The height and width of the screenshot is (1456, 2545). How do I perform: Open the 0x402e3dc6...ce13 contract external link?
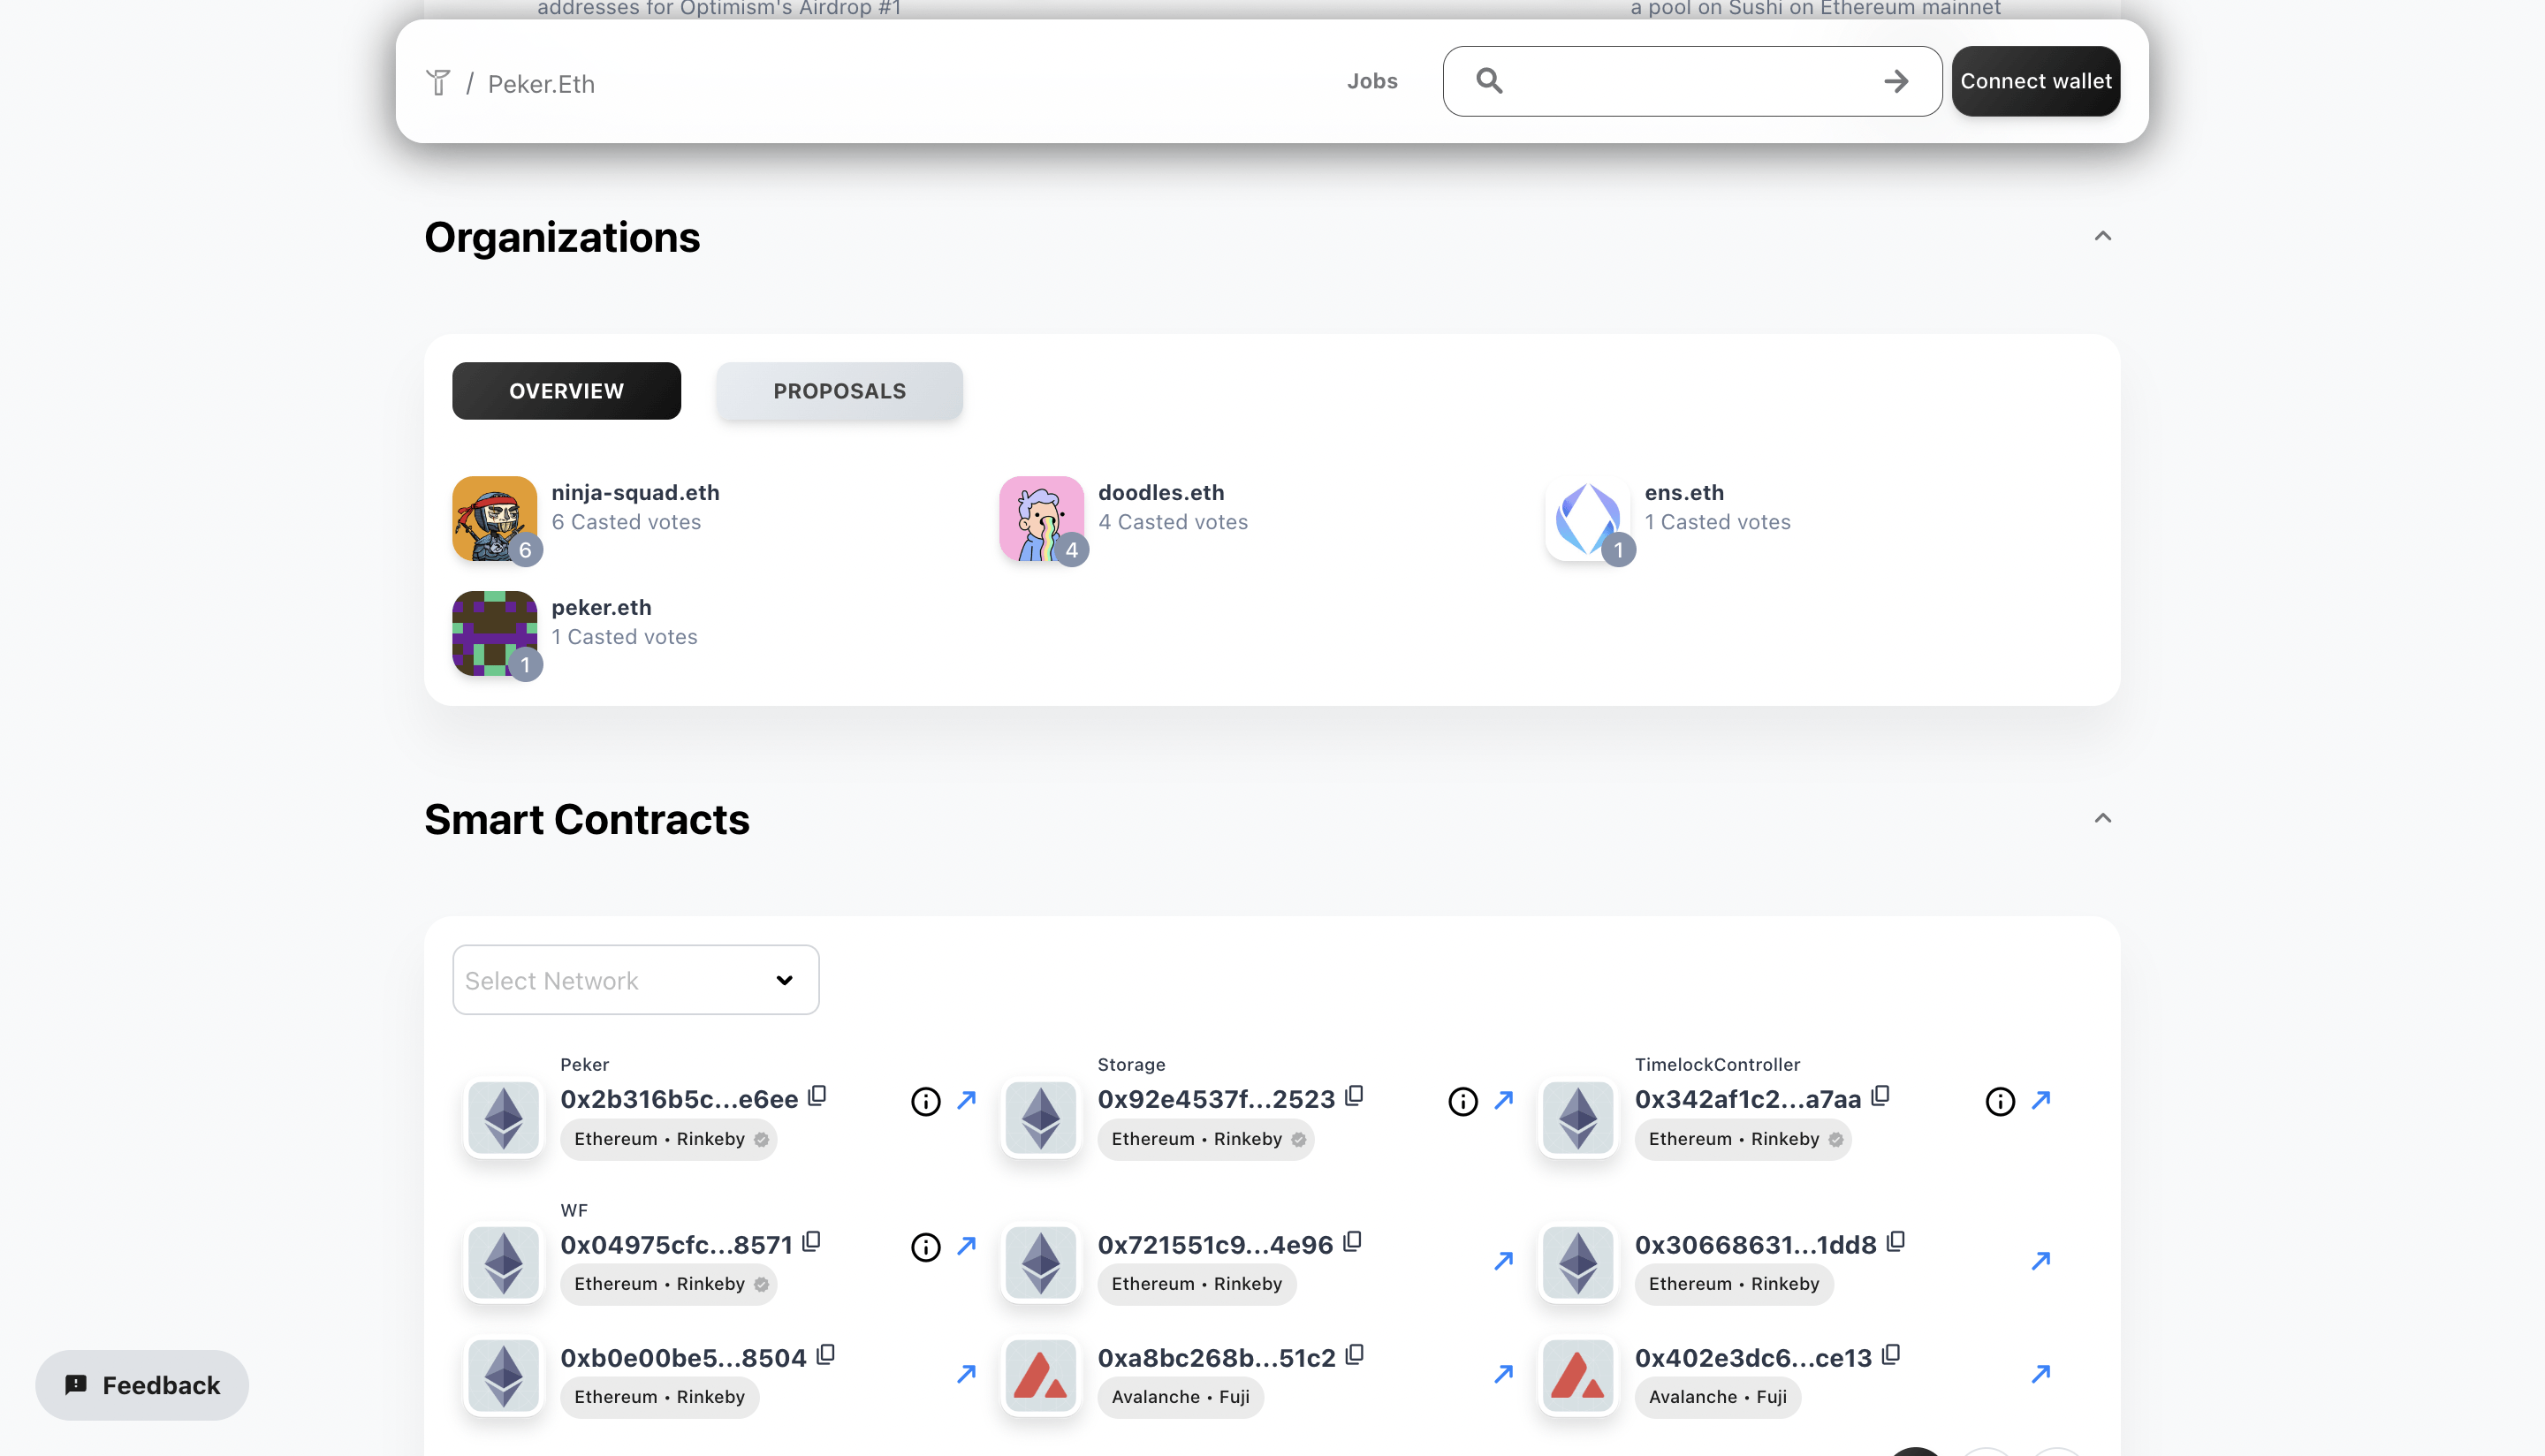2041,1374
